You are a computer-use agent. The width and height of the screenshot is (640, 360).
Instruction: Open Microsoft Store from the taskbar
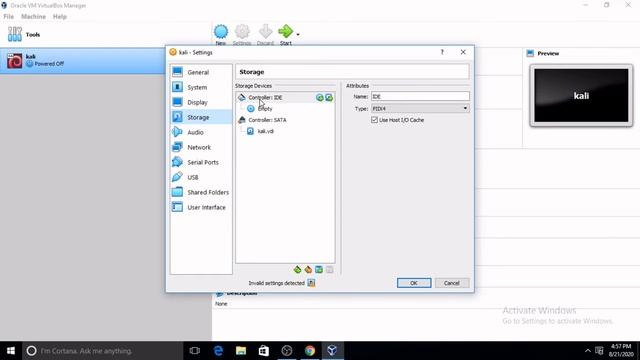pyautogui.click(x=264, y=351)
